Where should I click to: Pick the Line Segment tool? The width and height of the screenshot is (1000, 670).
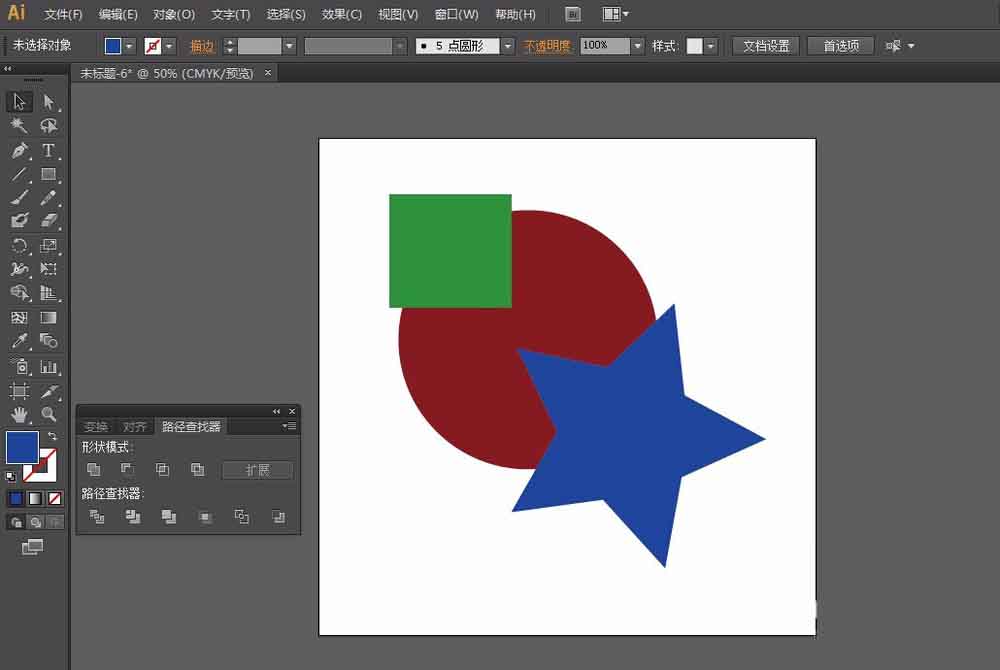click(x=19, y=174)
